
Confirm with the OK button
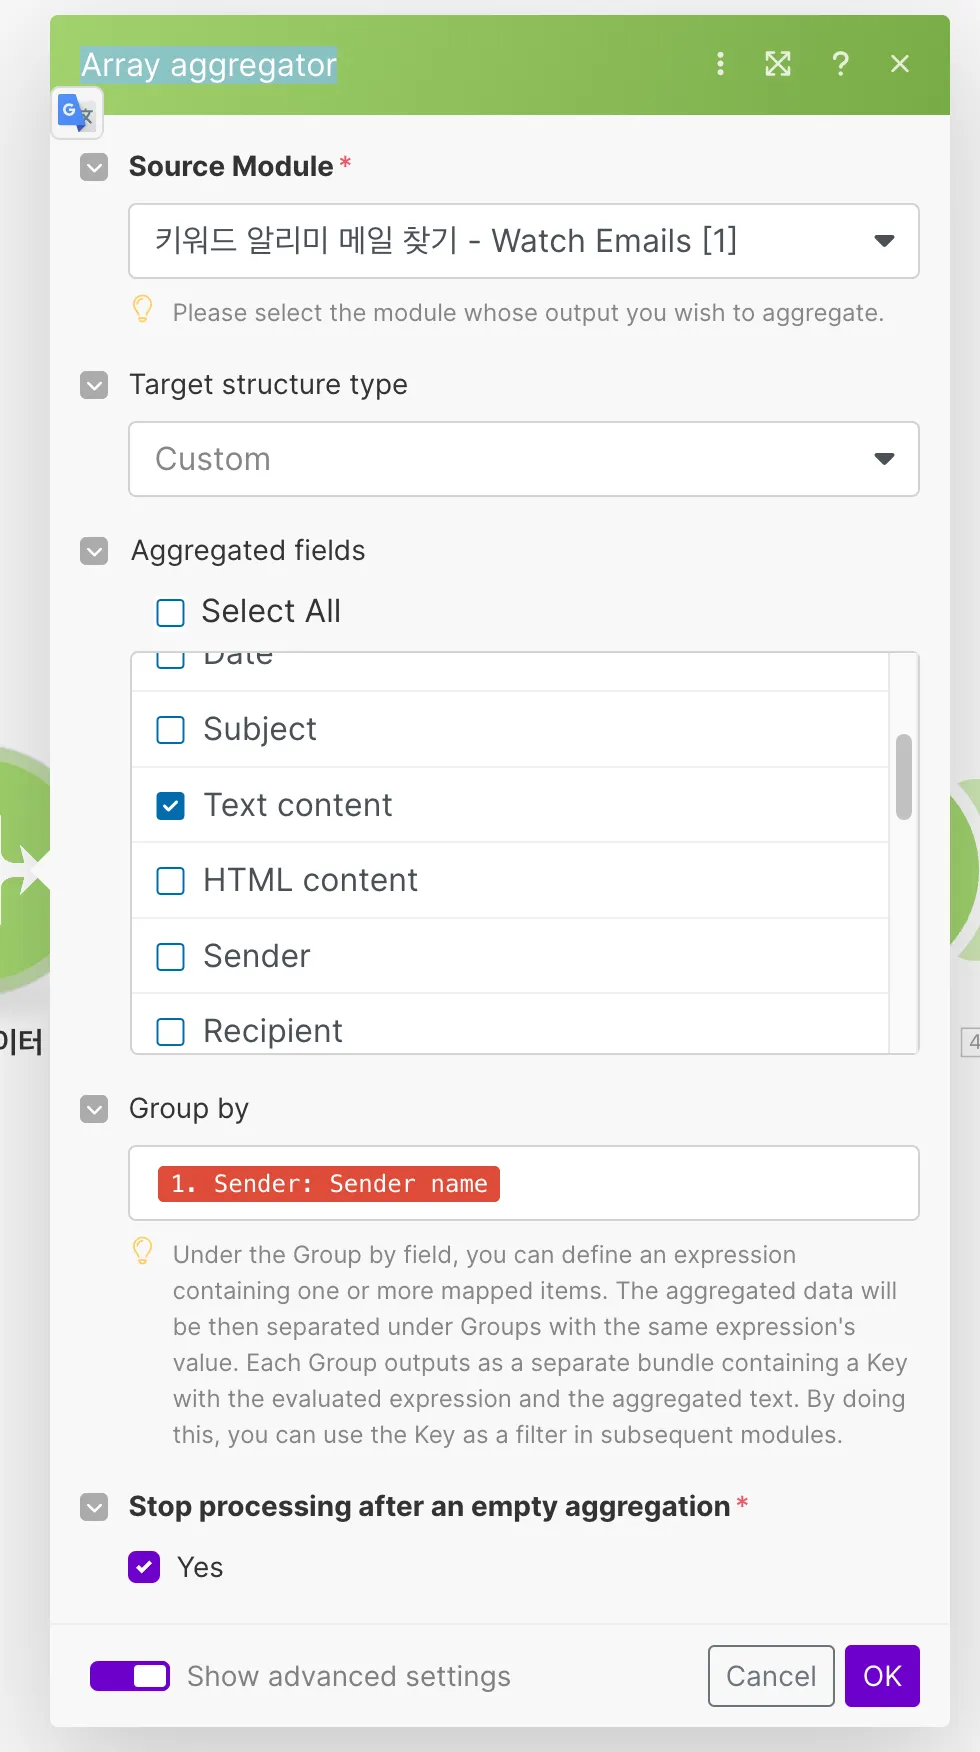click(x=882, y=1676)
